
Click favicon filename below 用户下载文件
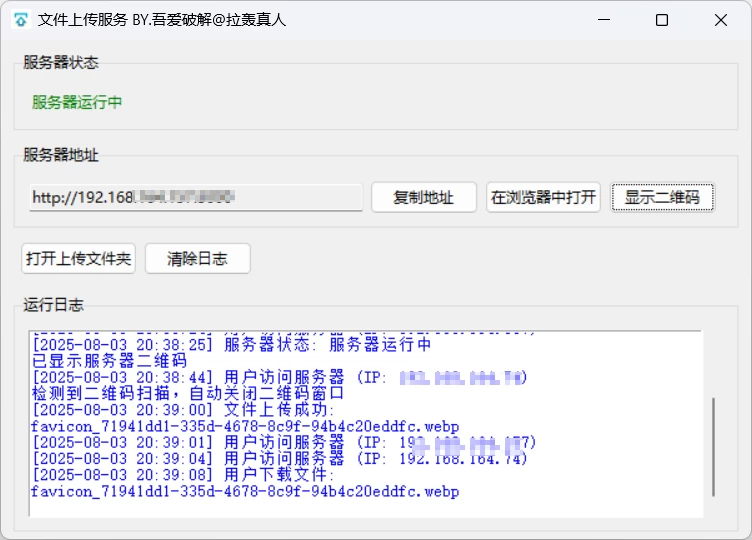245,491
